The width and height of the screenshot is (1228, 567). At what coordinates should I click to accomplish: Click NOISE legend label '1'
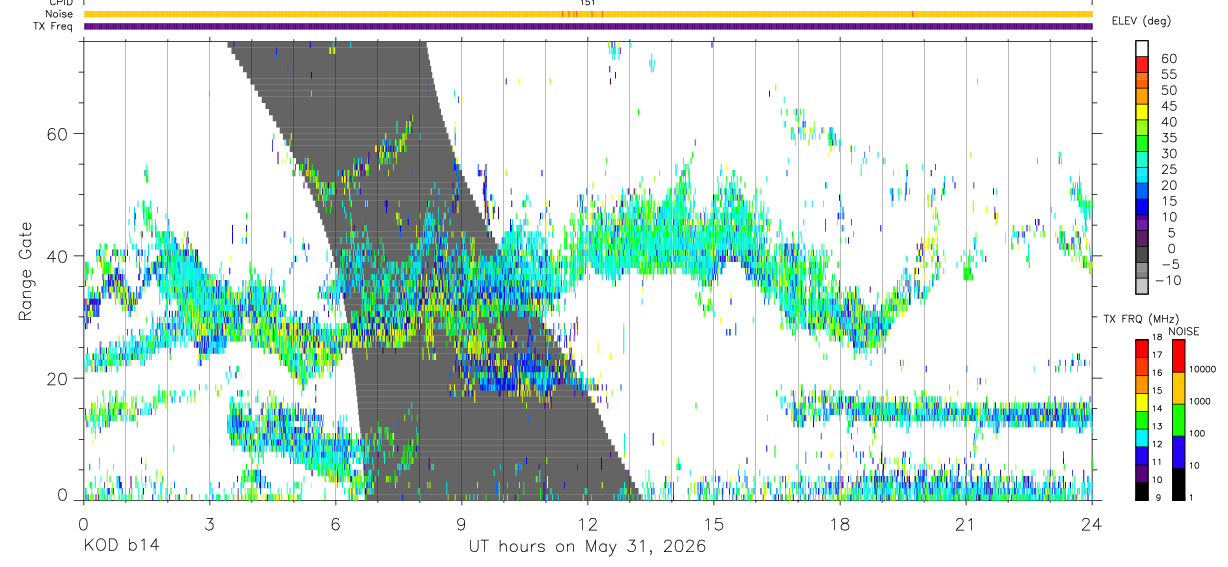tap(1191, 497)
